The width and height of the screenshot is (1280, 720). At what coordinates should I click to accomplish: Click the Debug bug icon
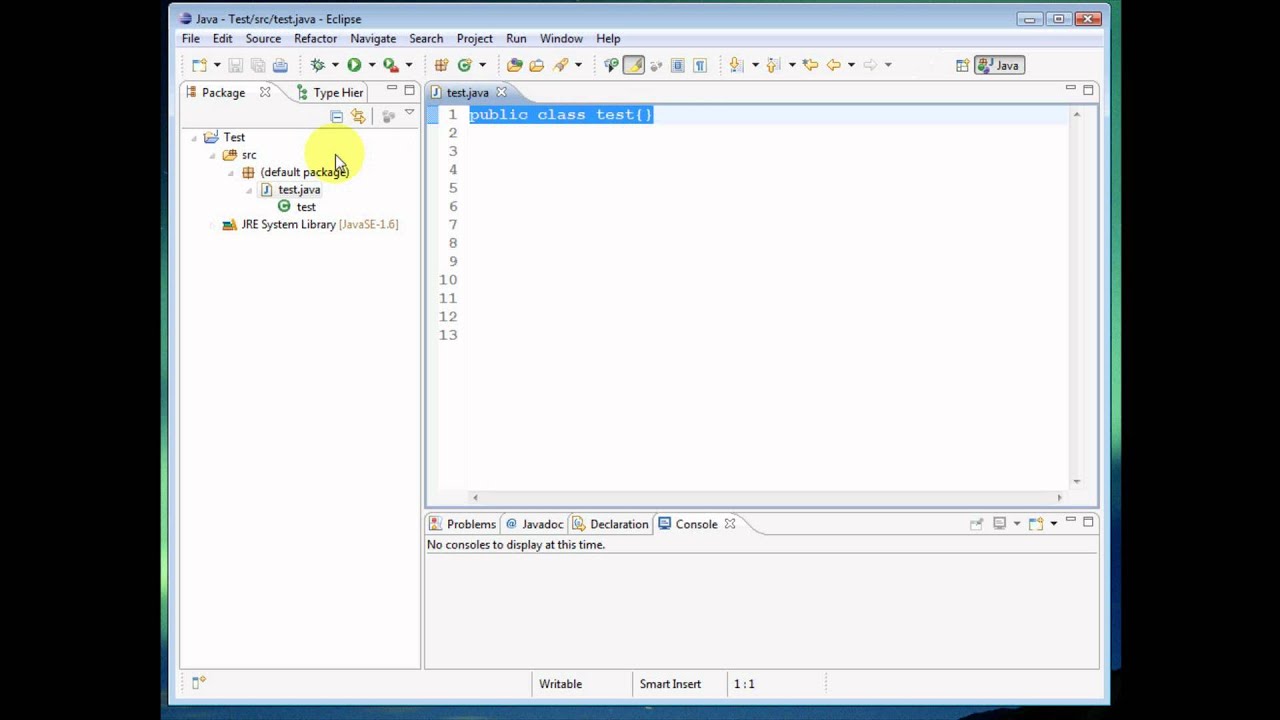coord(318,65)
